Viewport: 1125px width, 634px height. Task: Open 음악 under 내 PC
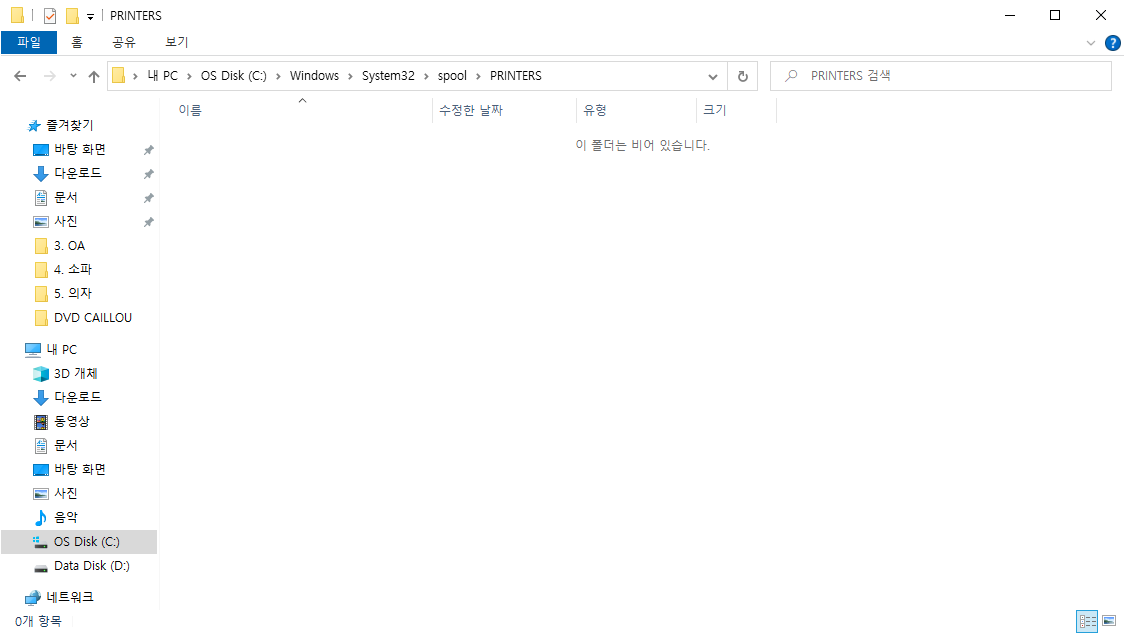(x=65, y=517)
